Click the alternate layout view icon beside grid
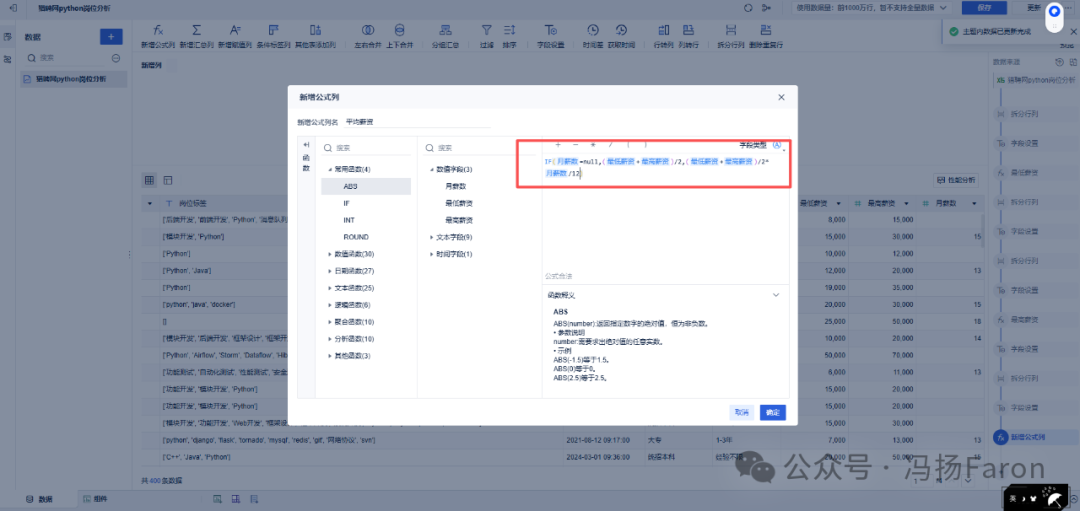 tap(168, 180)
